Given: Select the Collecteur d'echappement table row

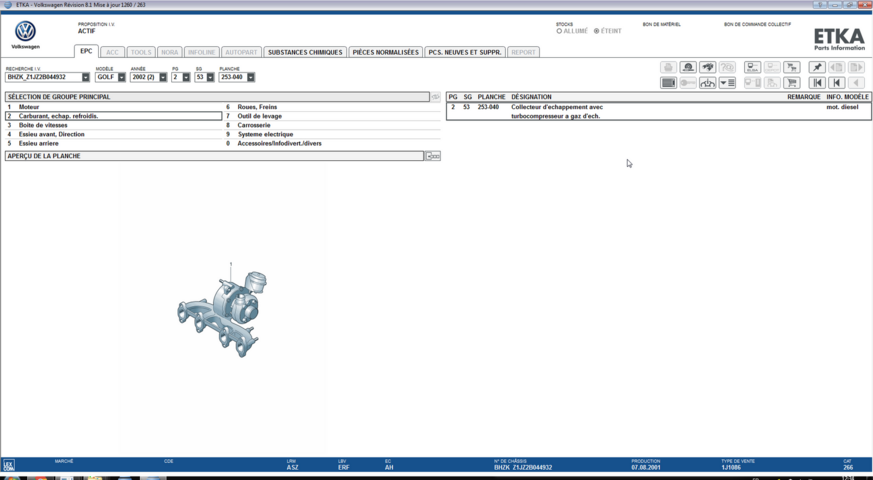Looking at the screenshot, I should 659,111.
